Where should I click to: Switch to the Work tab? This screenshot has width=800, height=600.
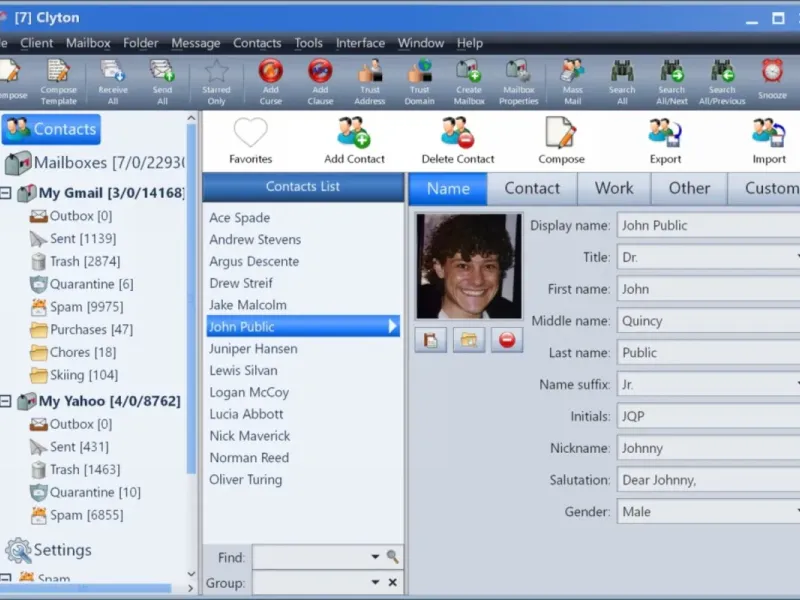click(614, 188)
